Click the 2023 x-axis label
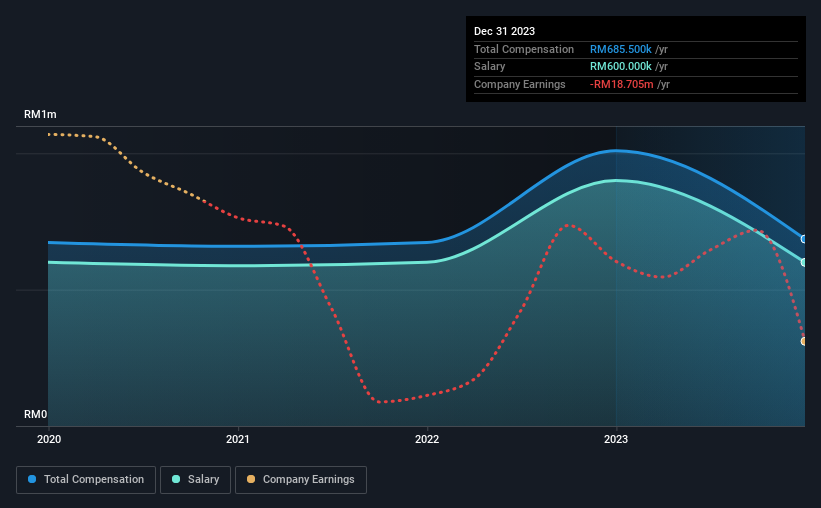This screenshot has height=508, width=821. tap(616, 439)
